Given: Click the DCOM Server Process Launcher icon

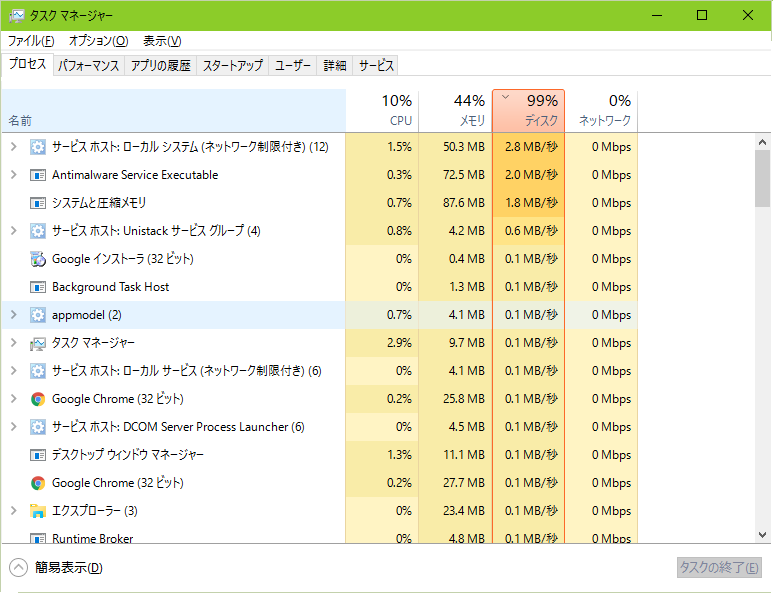Looking at the screenshot, I should click(38, 427).
